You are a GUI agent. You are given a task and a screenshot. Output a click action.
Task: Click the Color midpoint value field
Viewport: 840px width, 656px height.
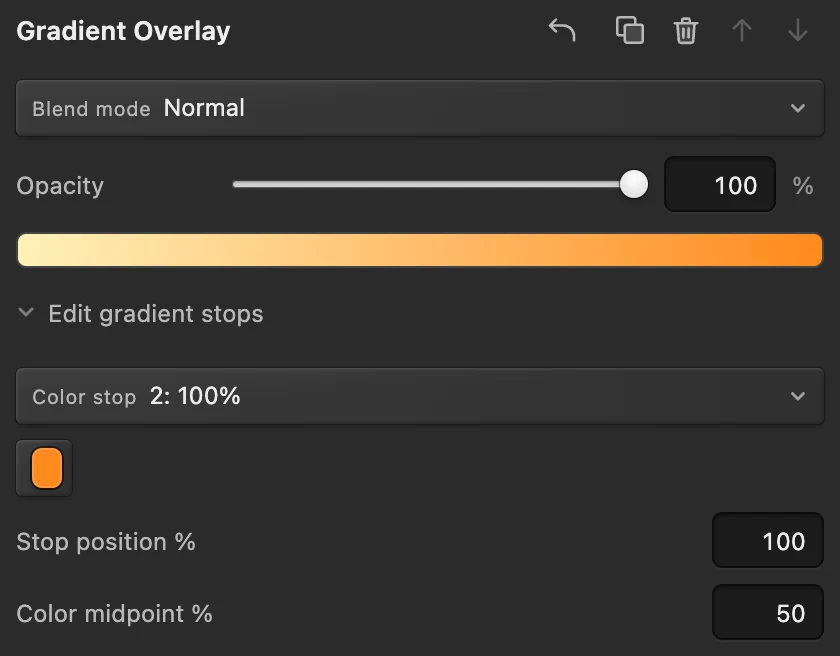[x=768, y=612]
